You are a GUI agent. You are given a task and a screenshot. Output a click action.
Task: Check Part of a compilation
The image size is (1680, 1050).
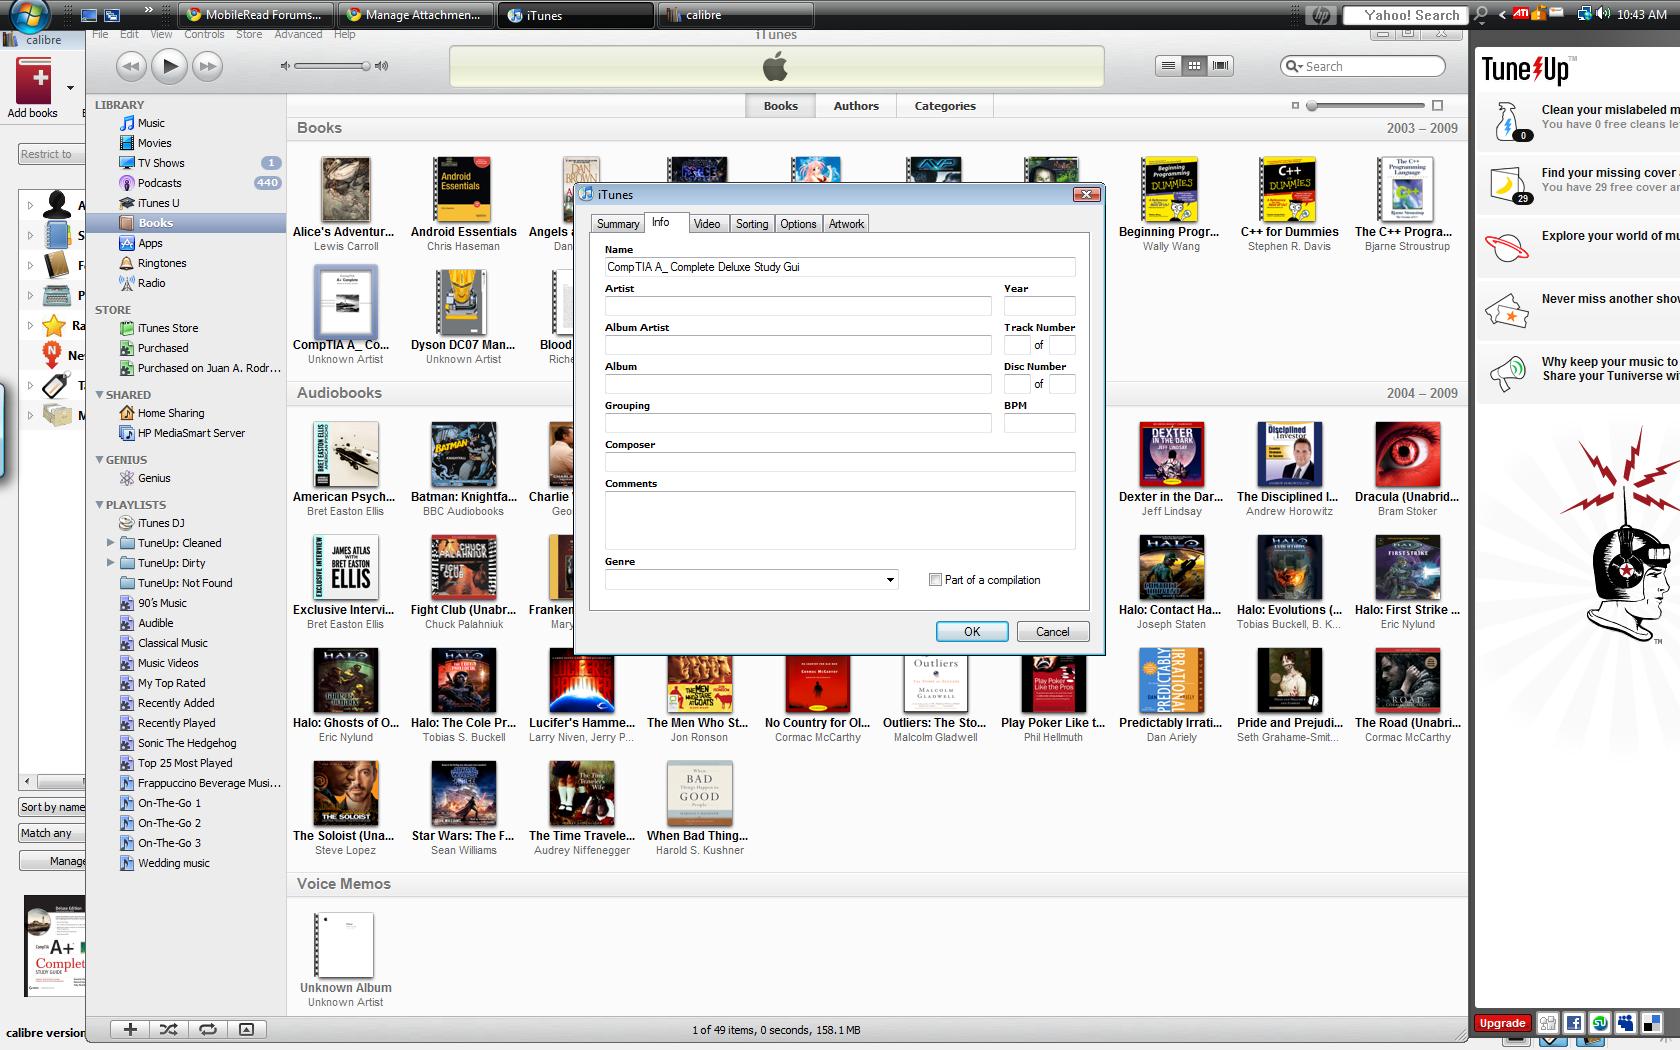click(x=935, y=580)
